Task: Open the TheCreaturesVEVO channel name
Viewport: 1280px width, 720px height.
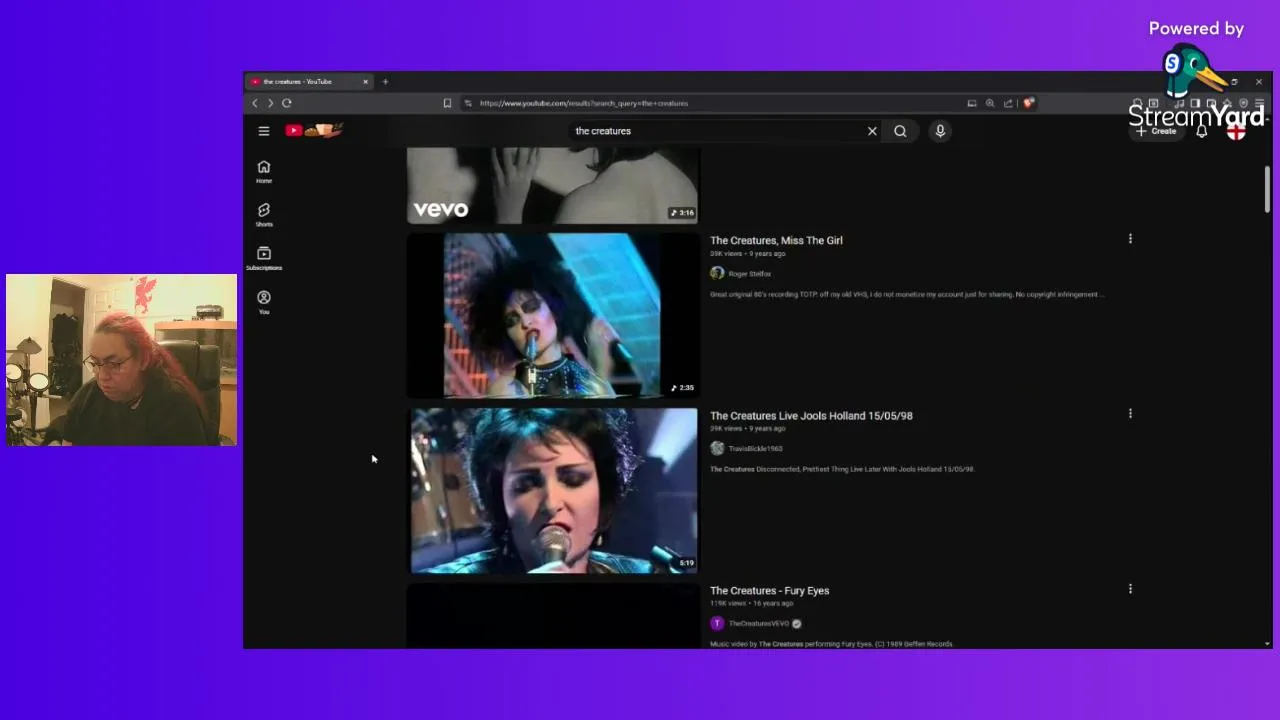Action: [758, 624]
